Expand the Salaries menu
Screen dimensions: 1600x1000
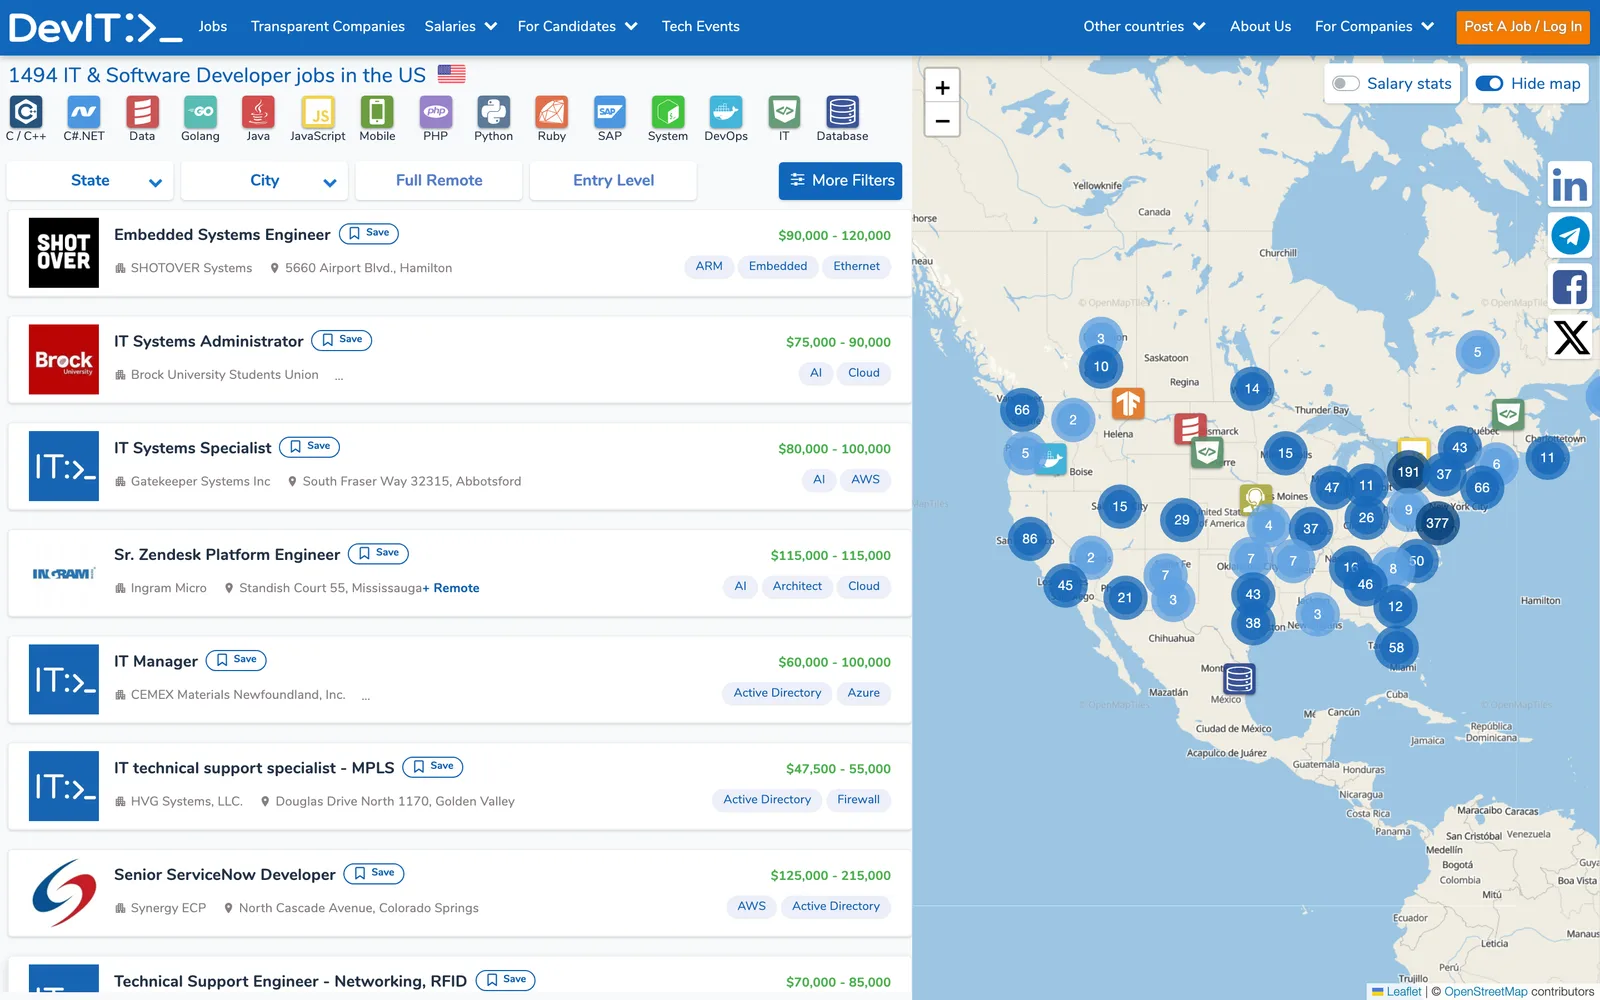461,27
